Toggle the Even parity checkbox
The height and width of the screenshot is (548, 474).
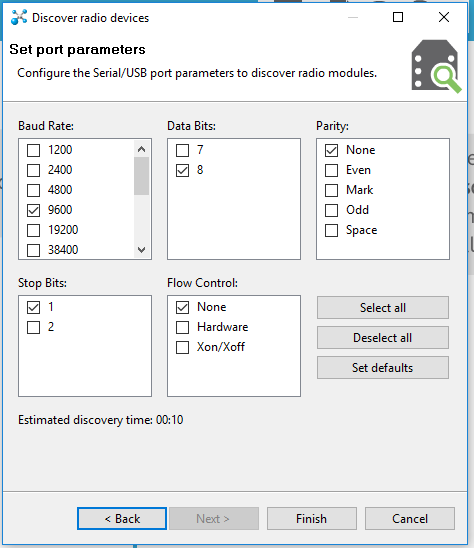331,171
